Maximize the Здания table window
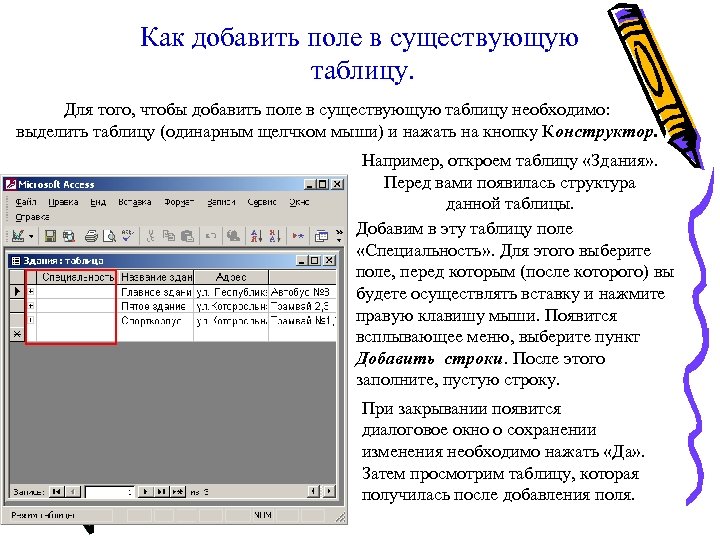 315,260
